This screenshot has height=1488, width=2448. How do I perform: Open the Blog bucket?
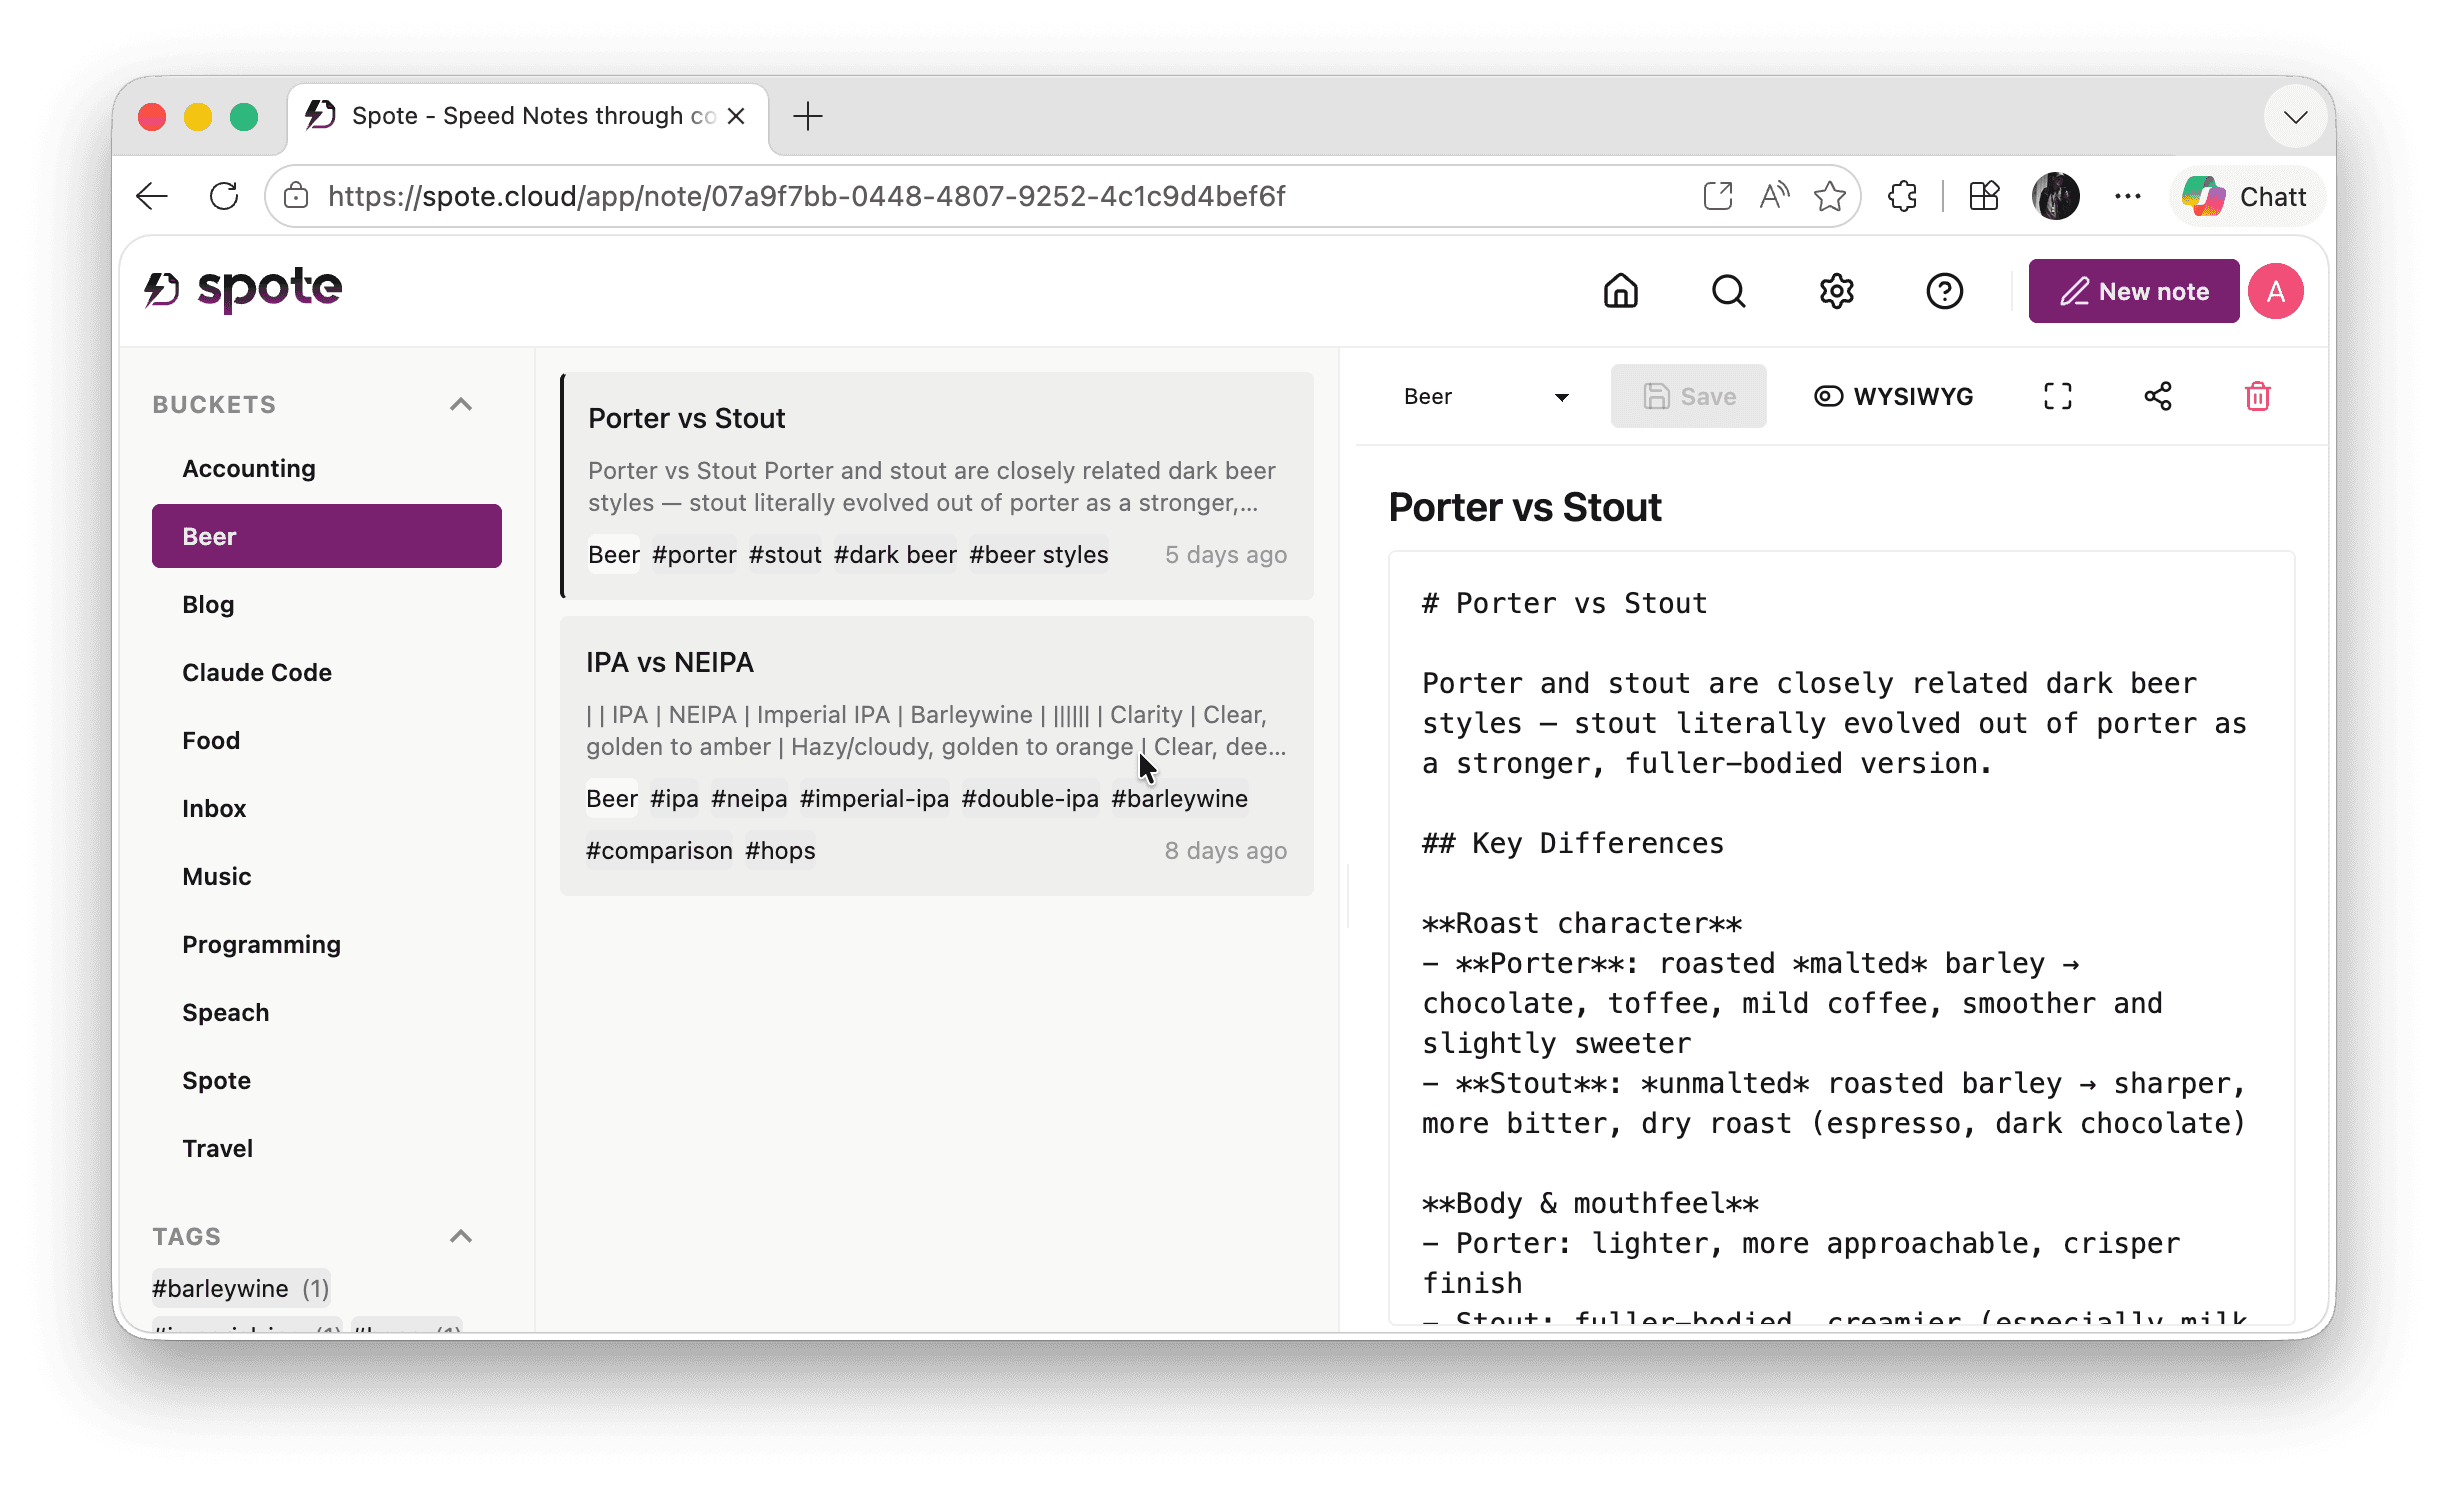(326, 604)
